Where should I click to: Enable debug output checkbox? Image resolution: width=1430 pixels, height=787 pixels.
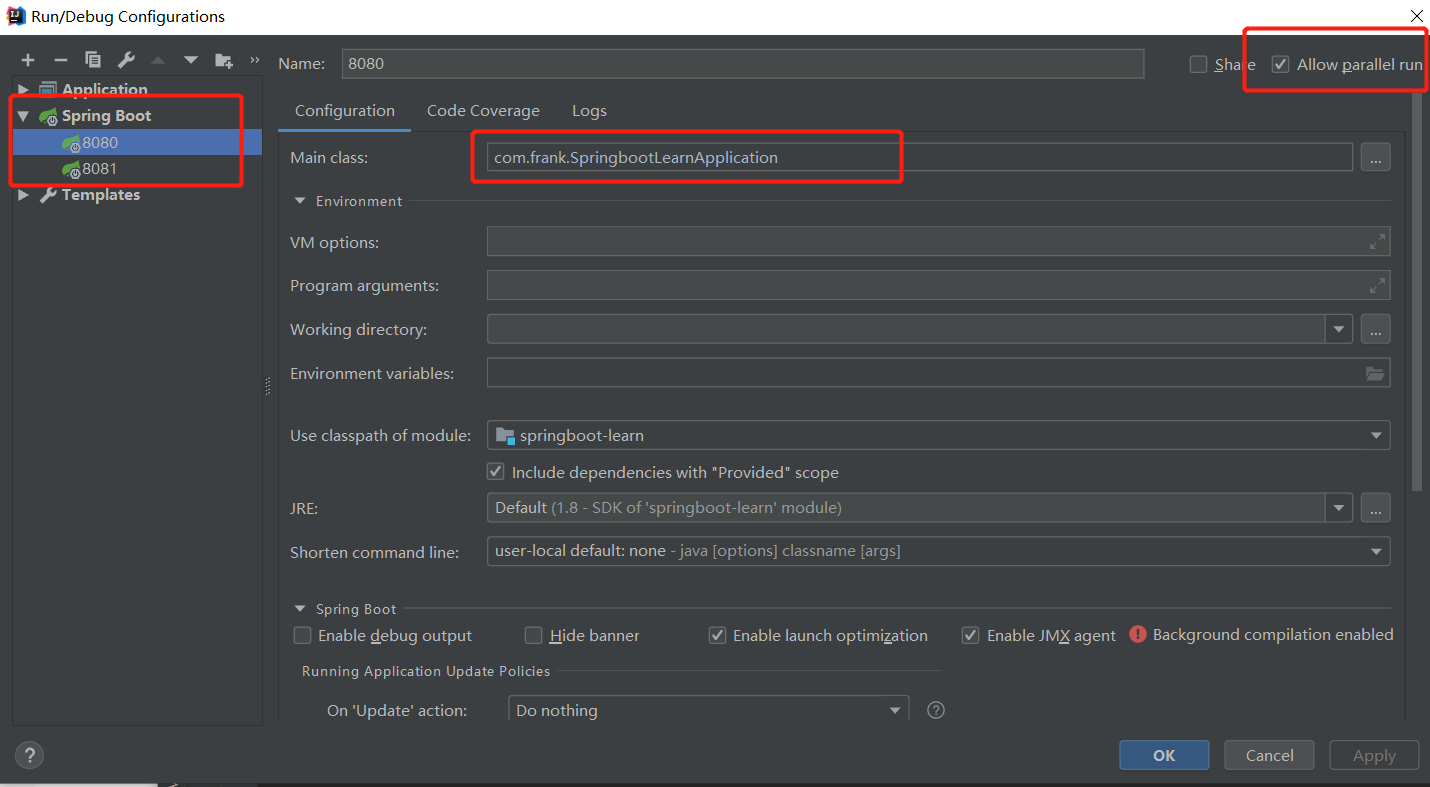302,635
